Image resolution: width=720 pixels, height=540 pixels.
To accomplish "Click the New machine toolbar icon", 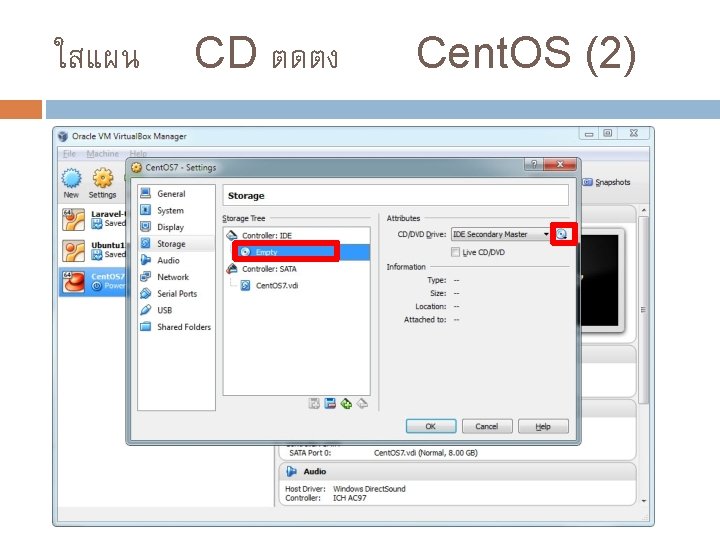I will click(71, 183).
